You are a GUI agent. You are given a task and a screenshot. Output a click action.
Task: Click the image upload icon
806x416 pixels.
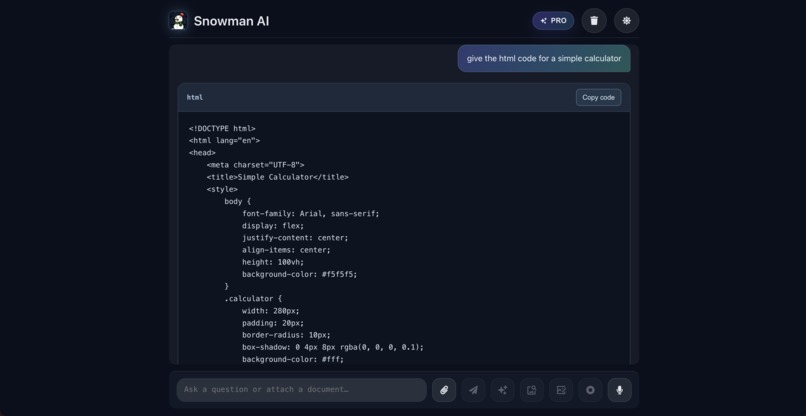click(x=532, y=390)
